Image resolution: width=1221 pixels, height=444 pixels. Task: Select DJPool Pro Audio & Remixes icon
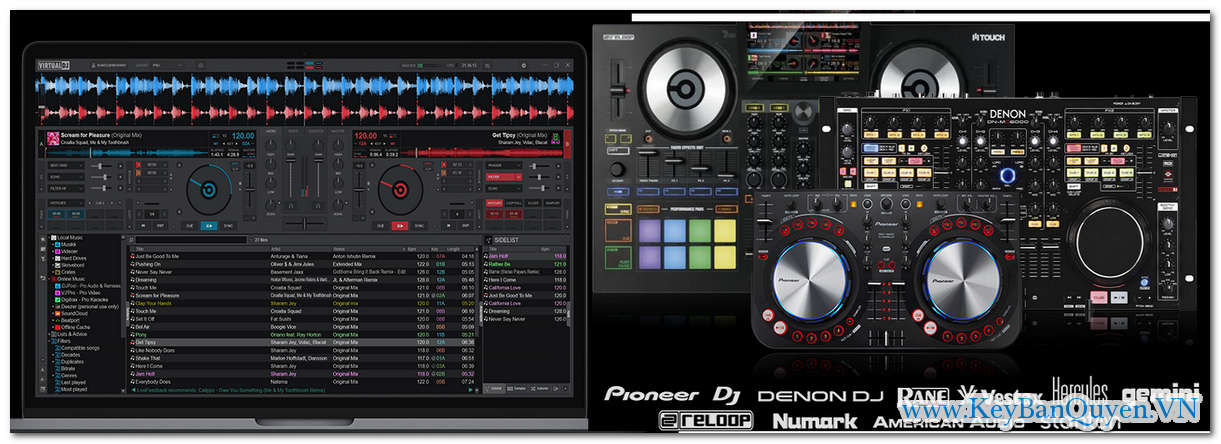point(58,286)
